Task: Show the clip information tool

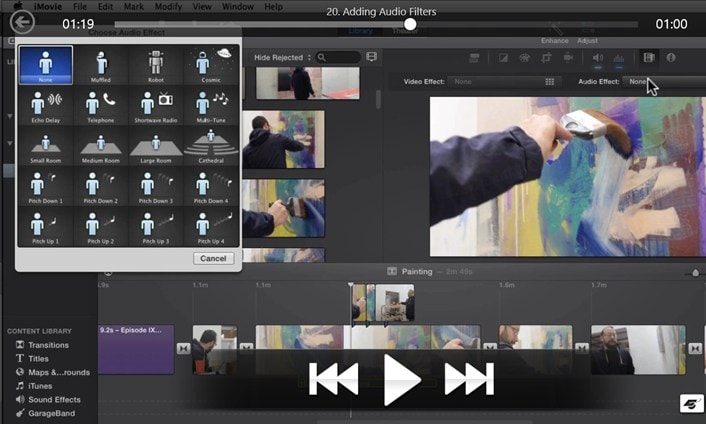Action: pos(671,58)
